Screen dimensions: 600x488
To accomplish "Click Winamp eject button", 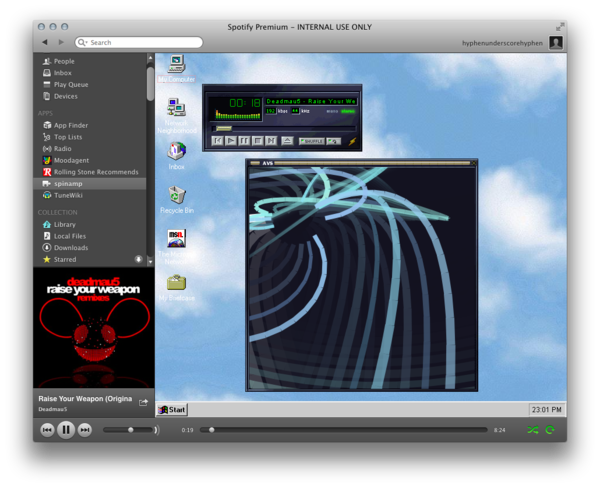I will coord(287,141).
